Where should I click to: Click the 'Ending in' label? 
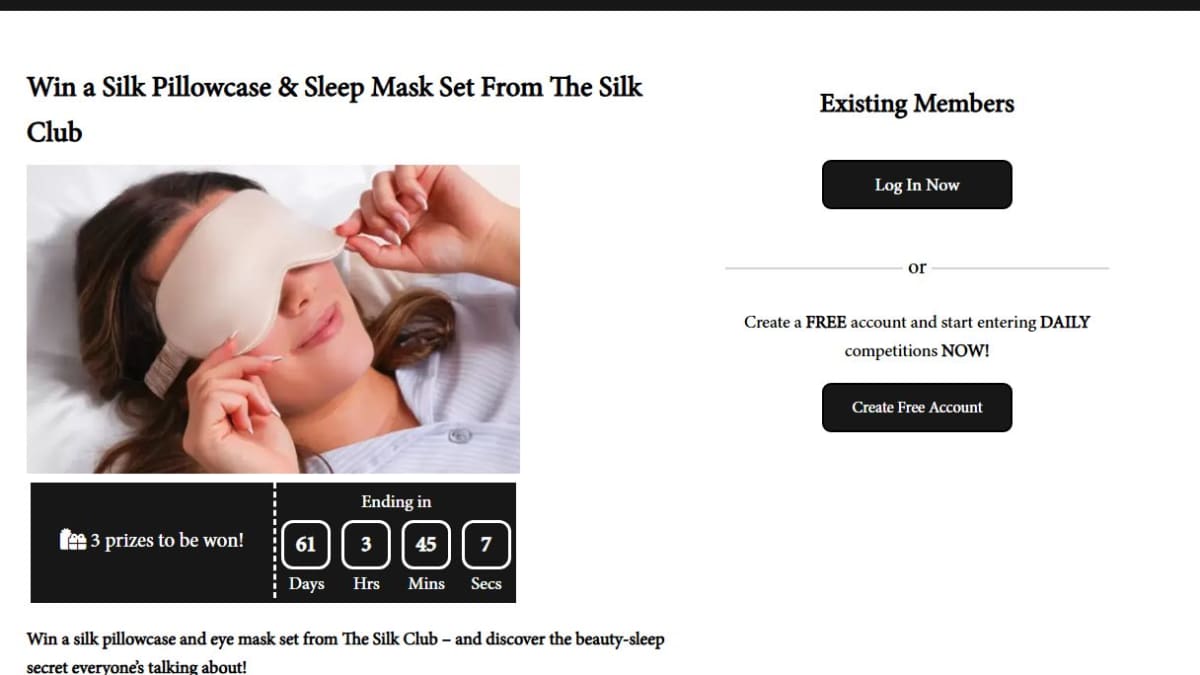click(396, 502)
